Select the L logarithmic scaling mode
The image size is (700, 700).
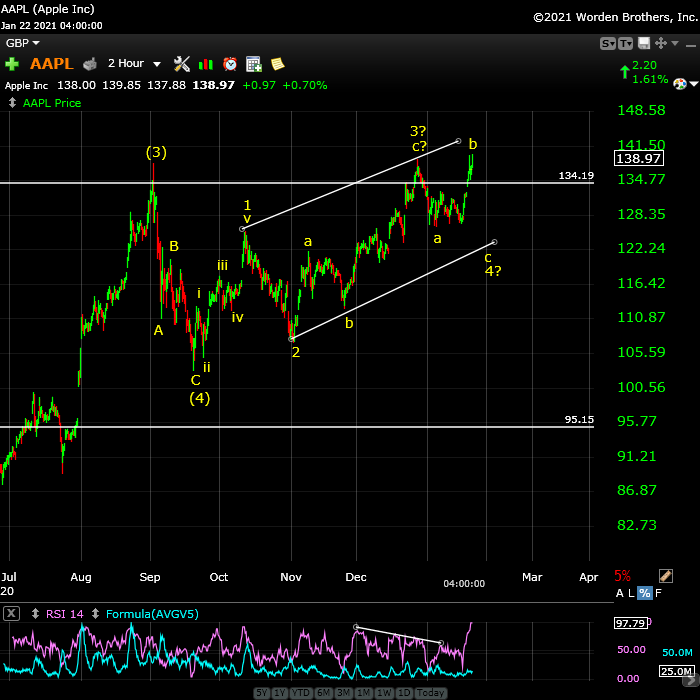[x=631, y=593]
